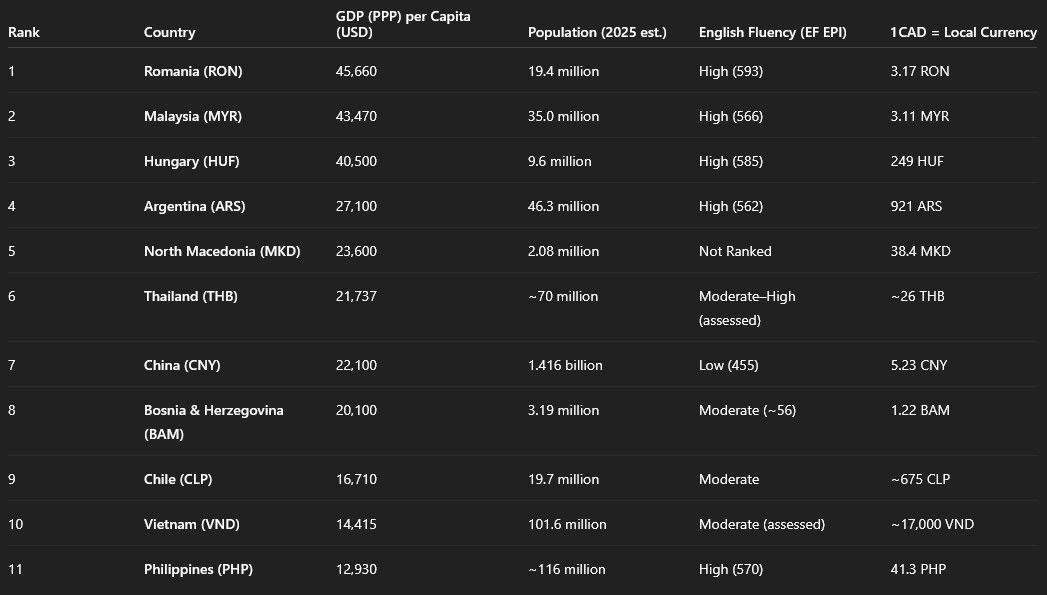The height and width of the screenshot is (595, 1047).
Task: Select the Malaysia (MYR) cell
Action: 193,116
